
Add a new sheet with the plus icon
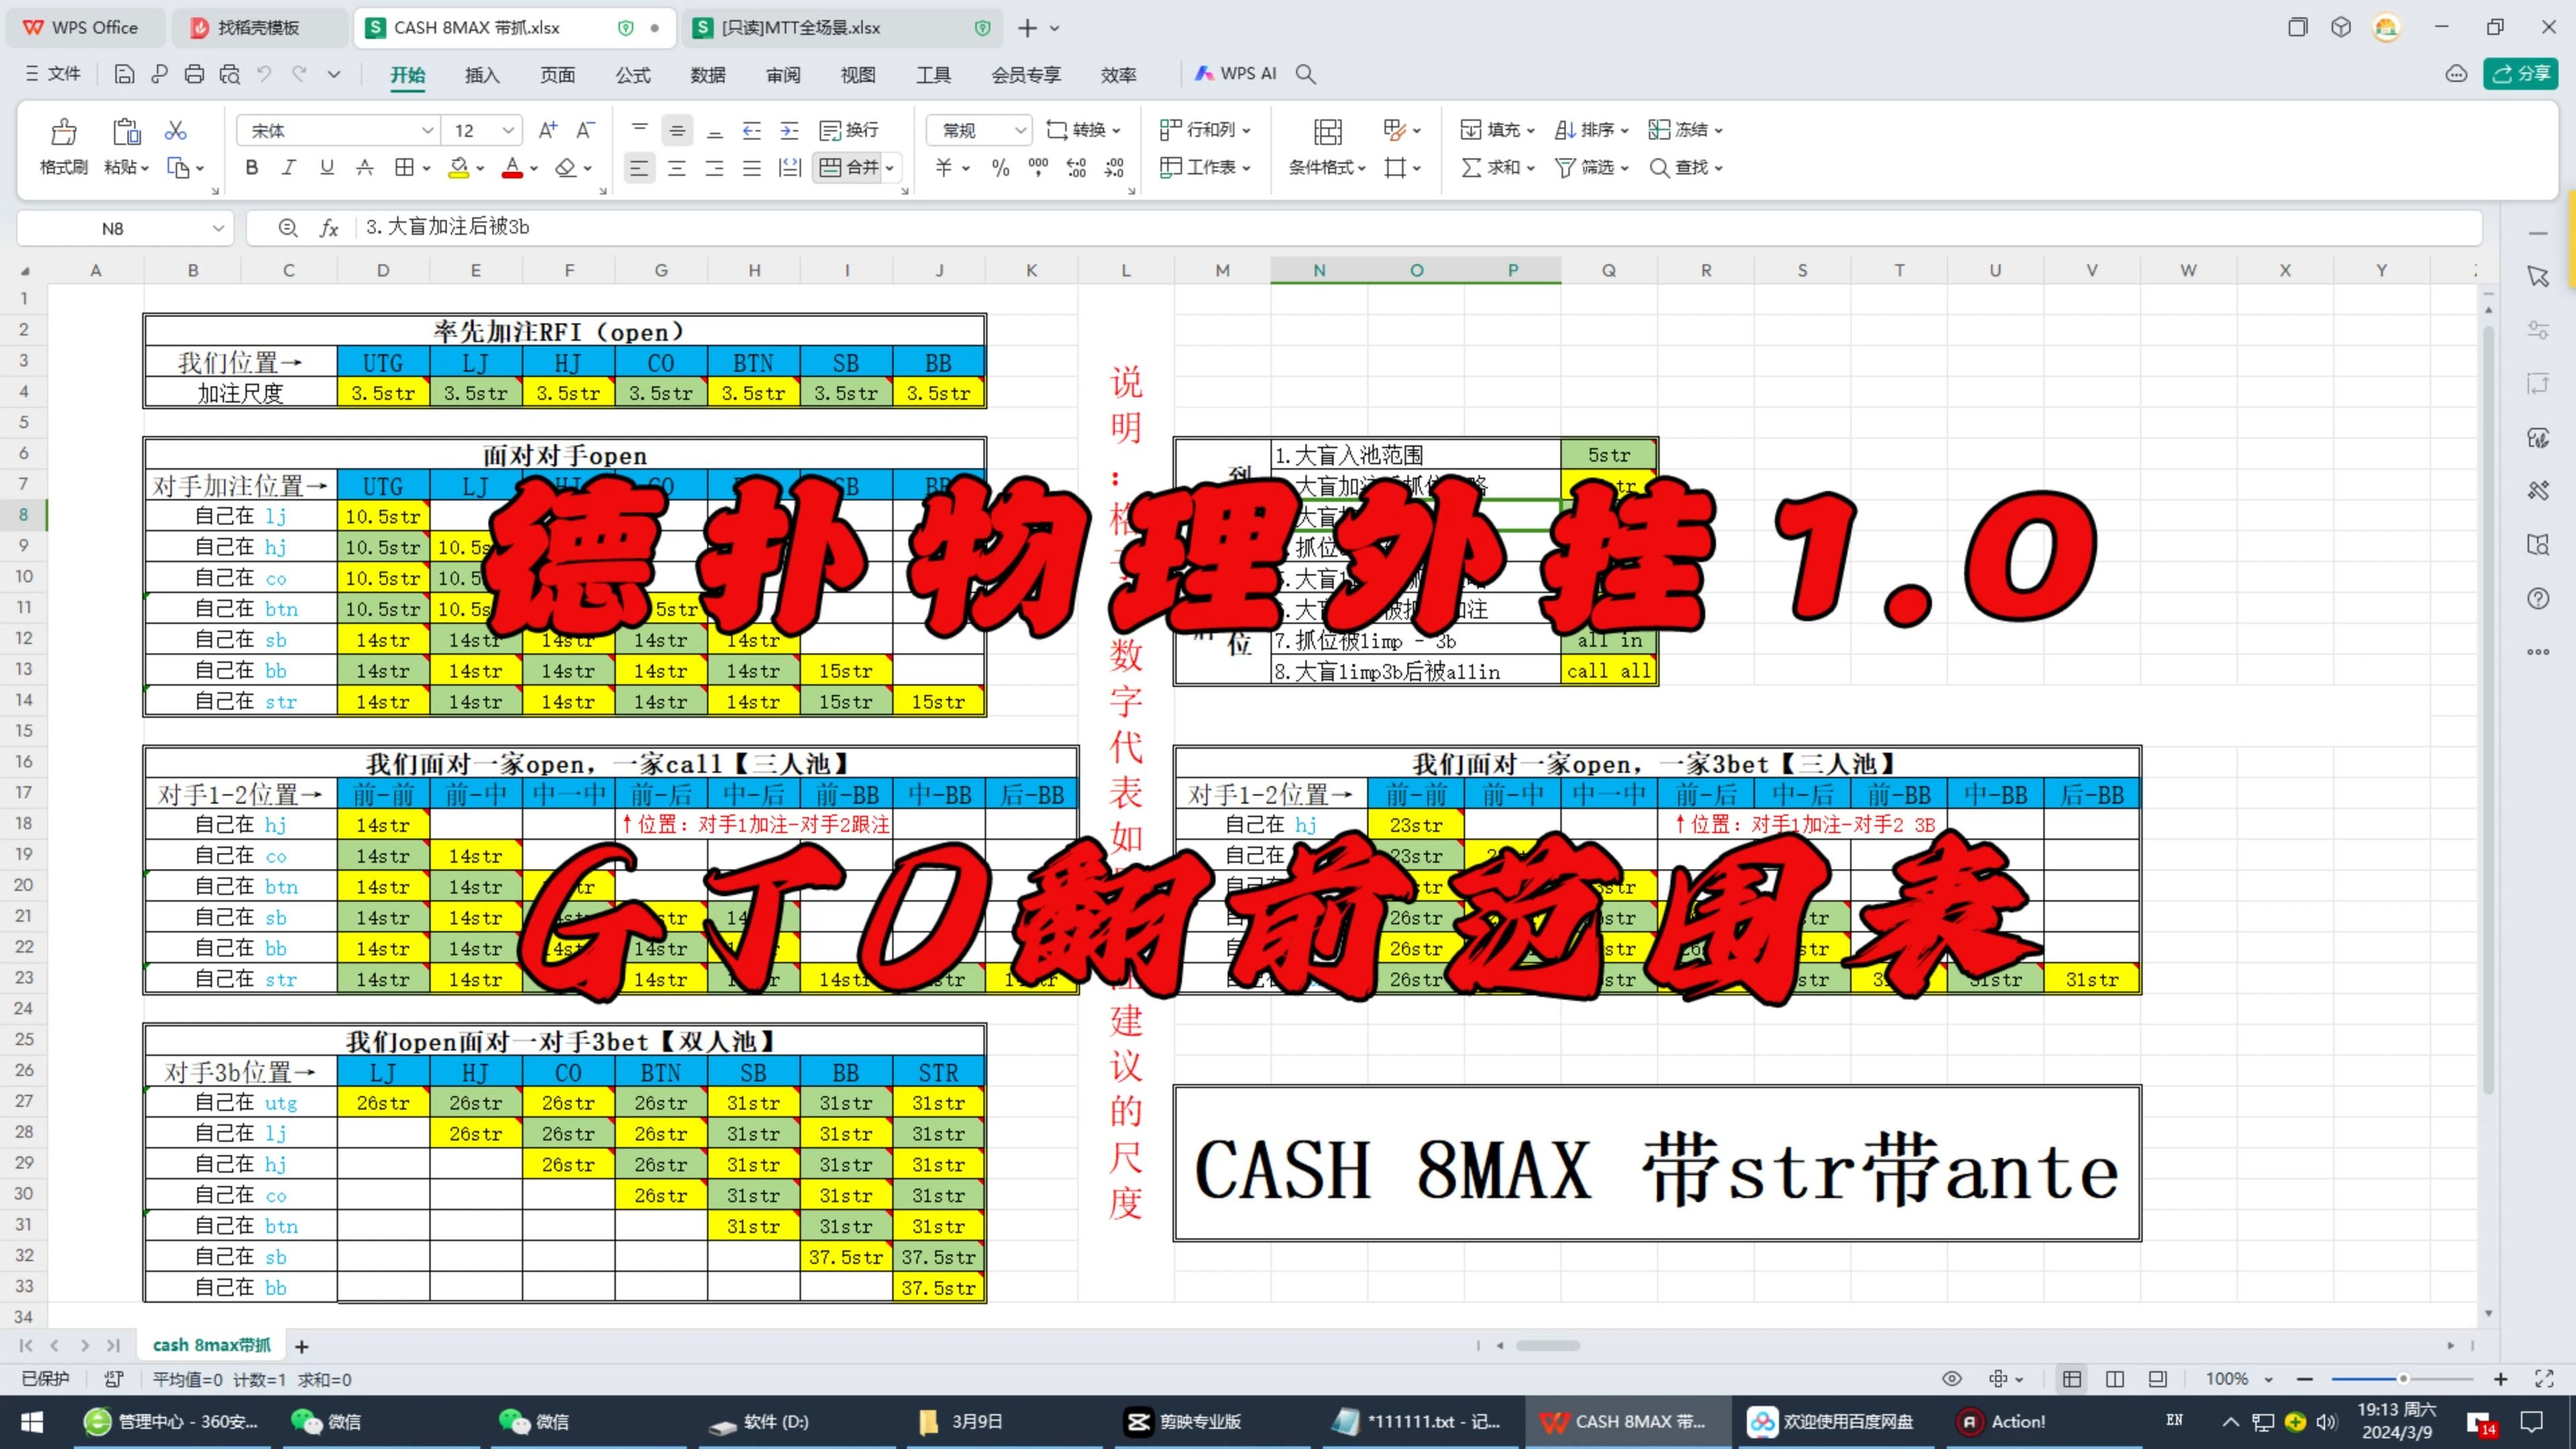301,1346
